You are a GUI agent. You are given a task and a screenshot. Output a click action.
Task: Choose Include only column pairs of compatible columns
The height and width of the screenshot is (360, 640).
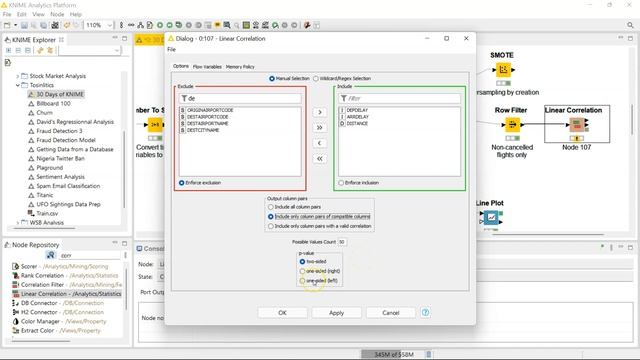coord(271,217)
